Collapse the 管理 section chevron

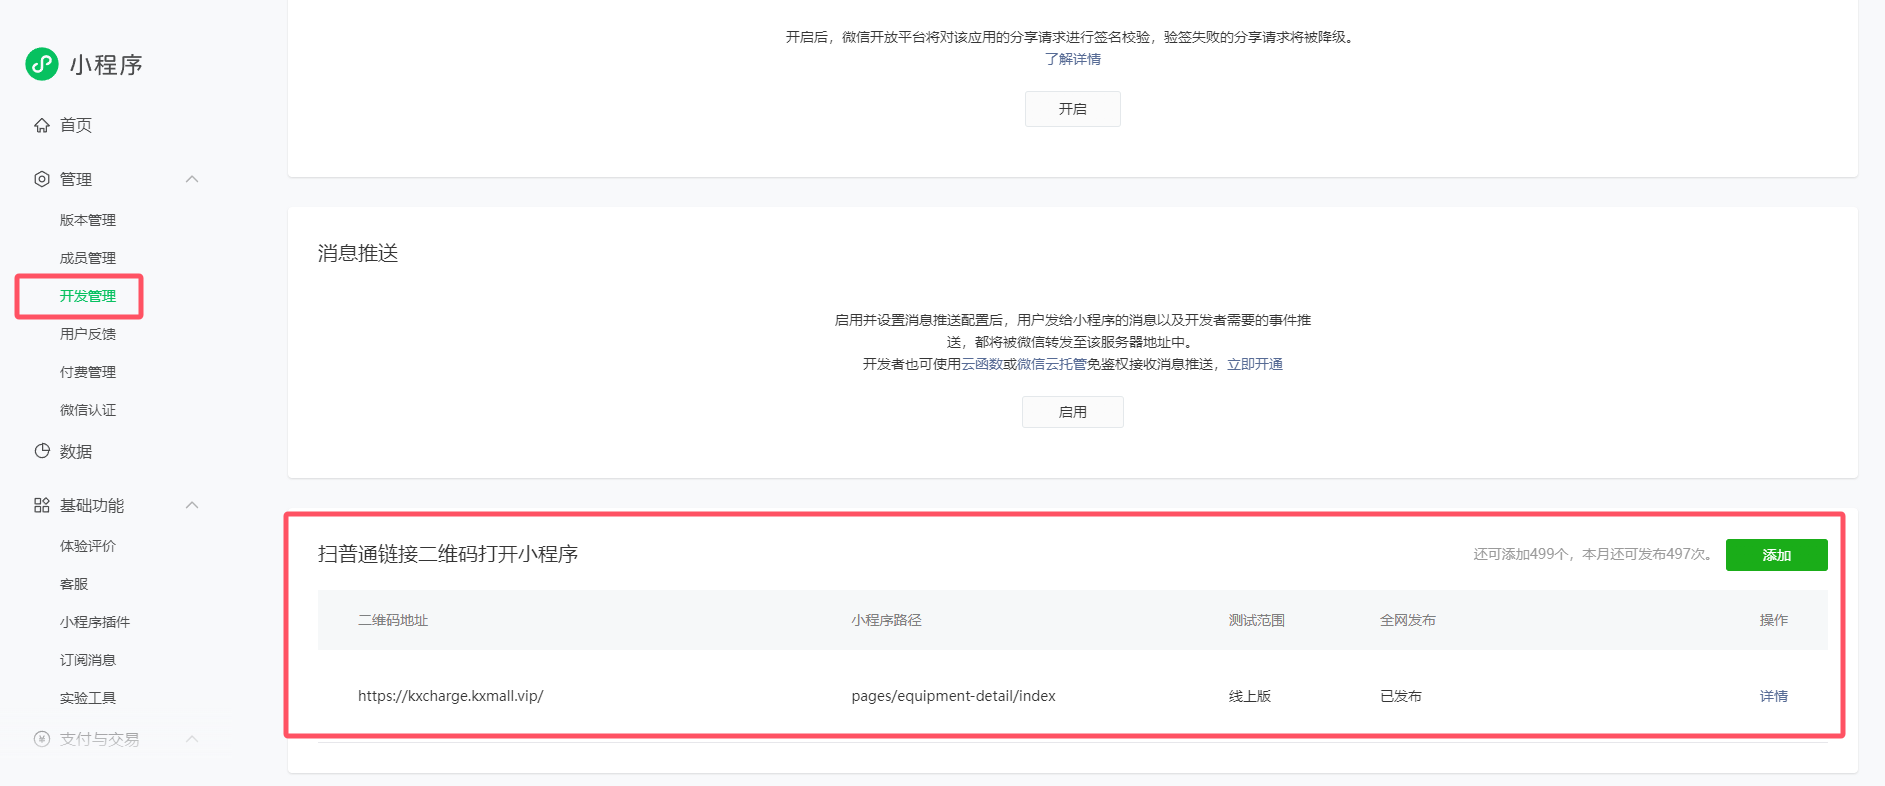192,179
